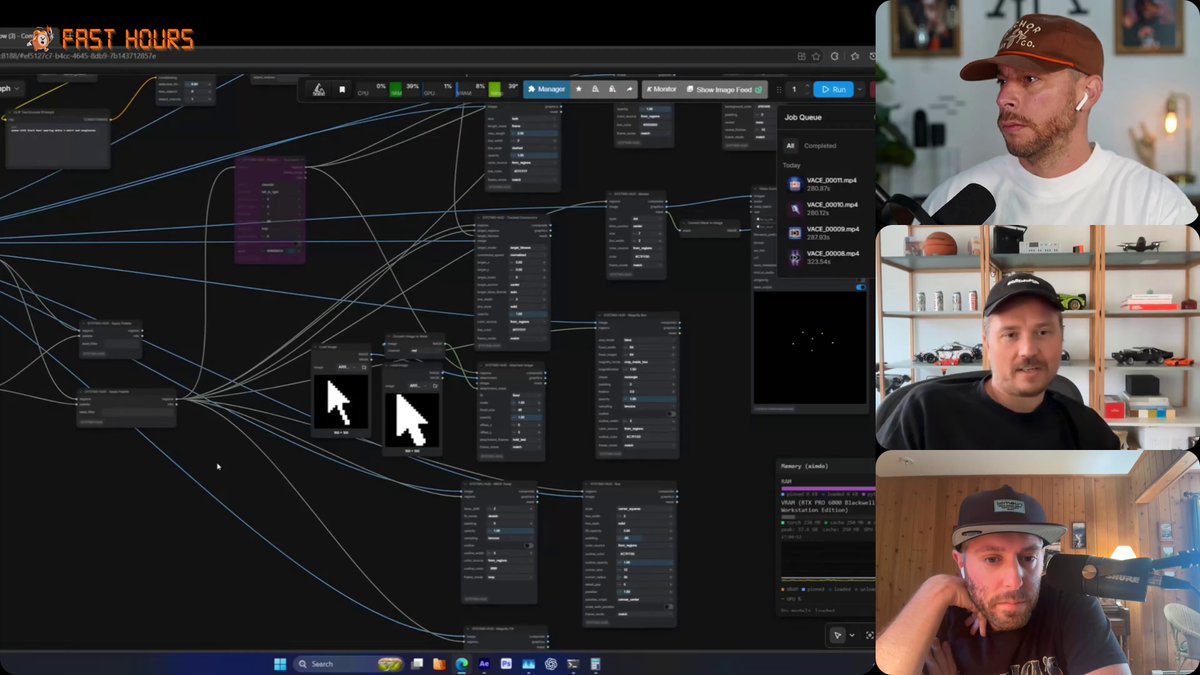This screenshot has height=675, width=1200.
Task: Open ChatGPT app from taskbar
Action: (x=551, y=664)
